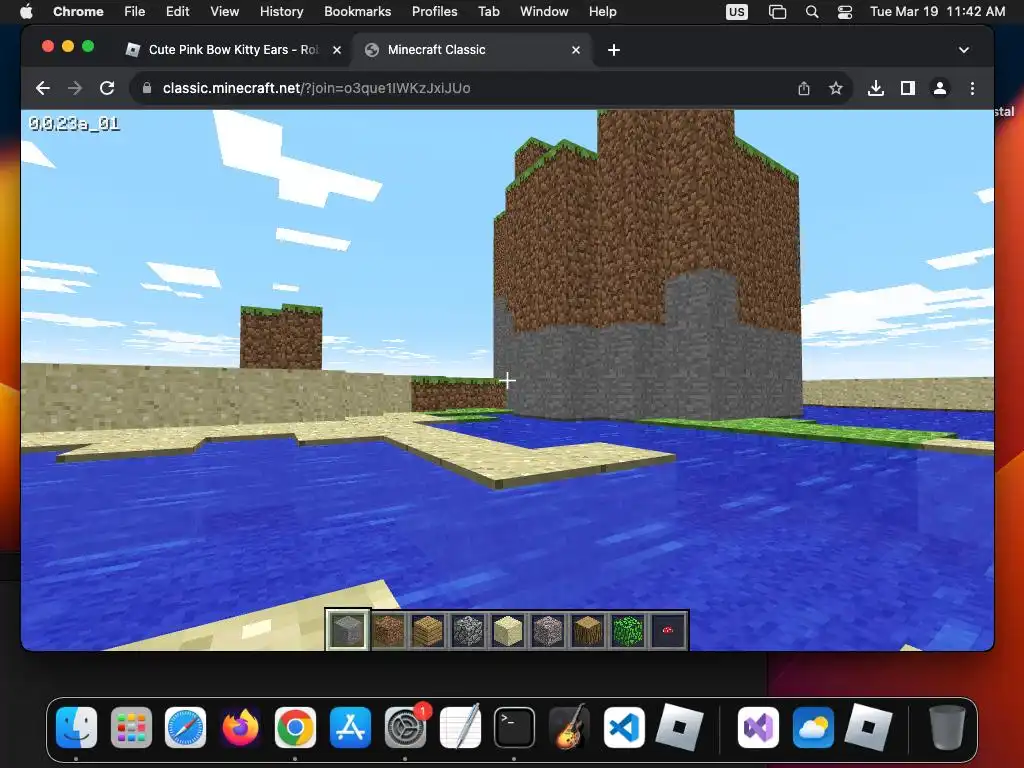Screen dimensions: 1024x768
Task: Open Spotlight search
Action: (812, 12)
